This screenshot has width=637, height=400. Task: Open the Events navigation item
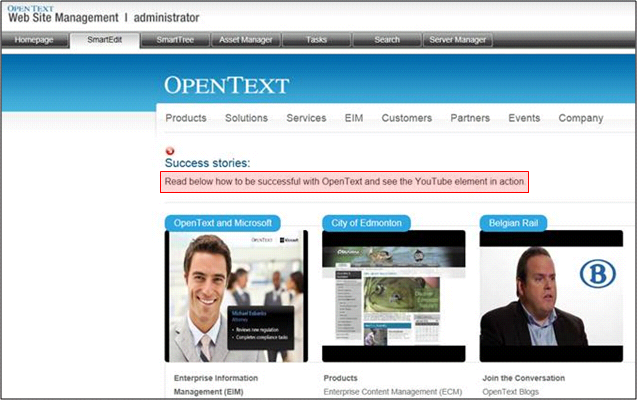point(524,118)
